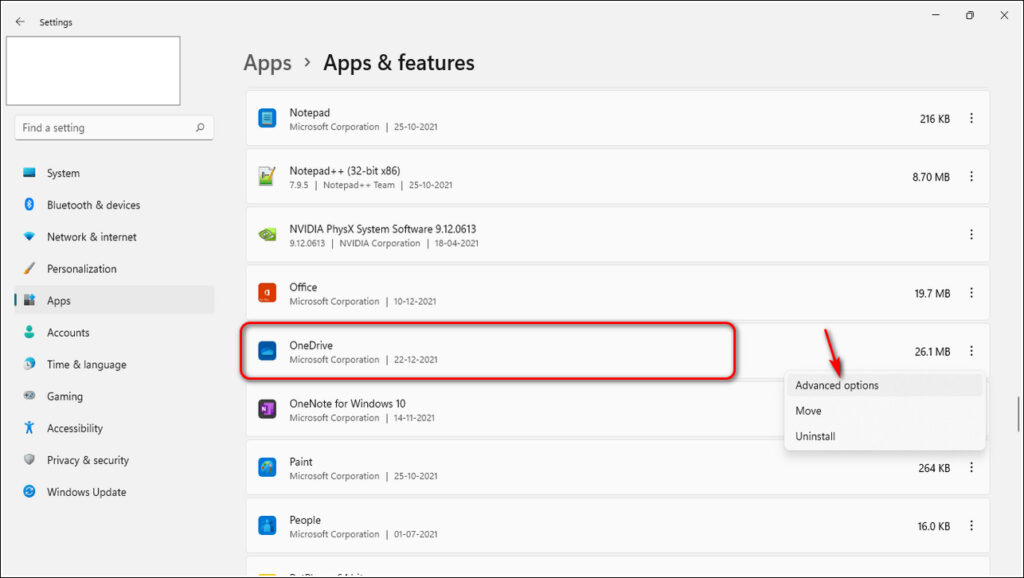Viewport: 1024px width, 578px height.
Task: Click the Accessibility figure icon
Action: [29, 428]
